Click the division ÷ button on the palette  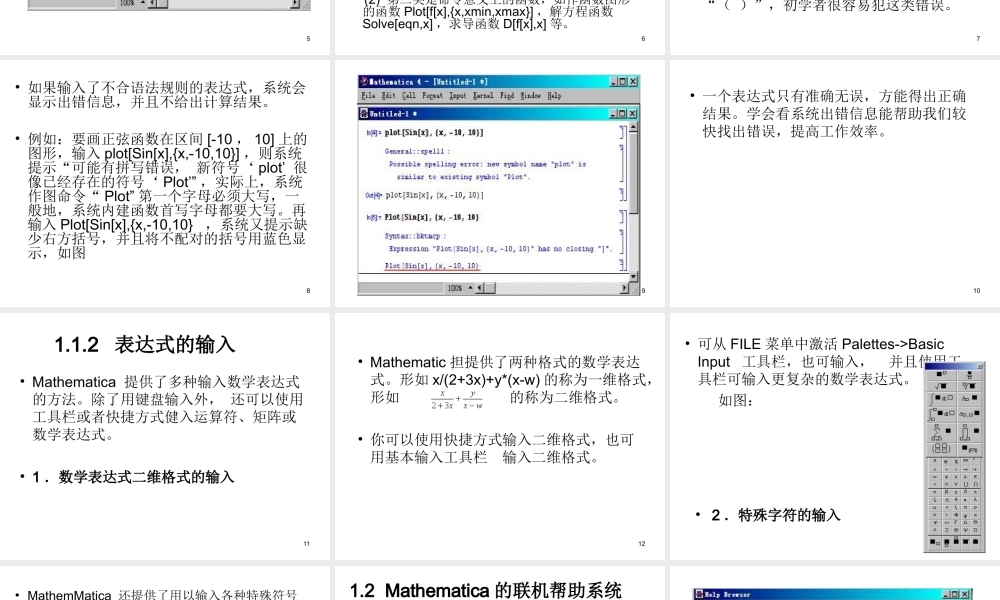(x=947, y=467)
